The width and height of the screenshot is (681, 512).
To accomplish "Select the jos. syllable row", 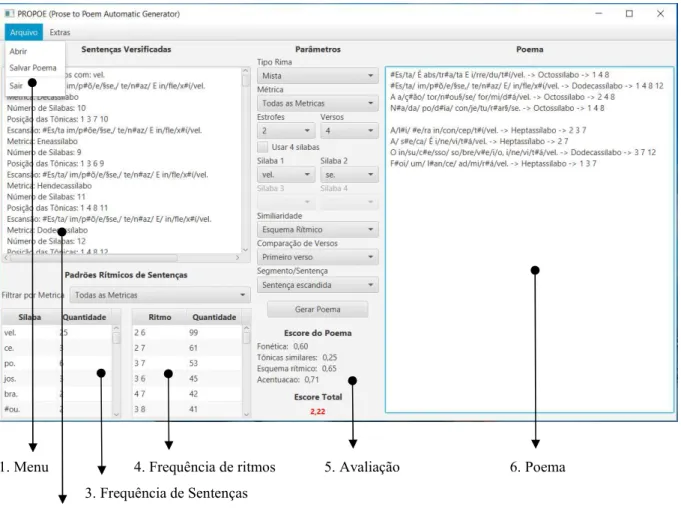I will [x=57, y=379].
